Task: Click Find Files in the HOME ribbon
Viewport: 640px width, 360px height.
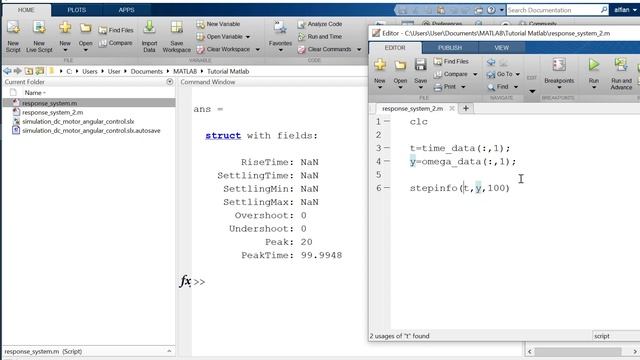Action: [x=116, y=30]
